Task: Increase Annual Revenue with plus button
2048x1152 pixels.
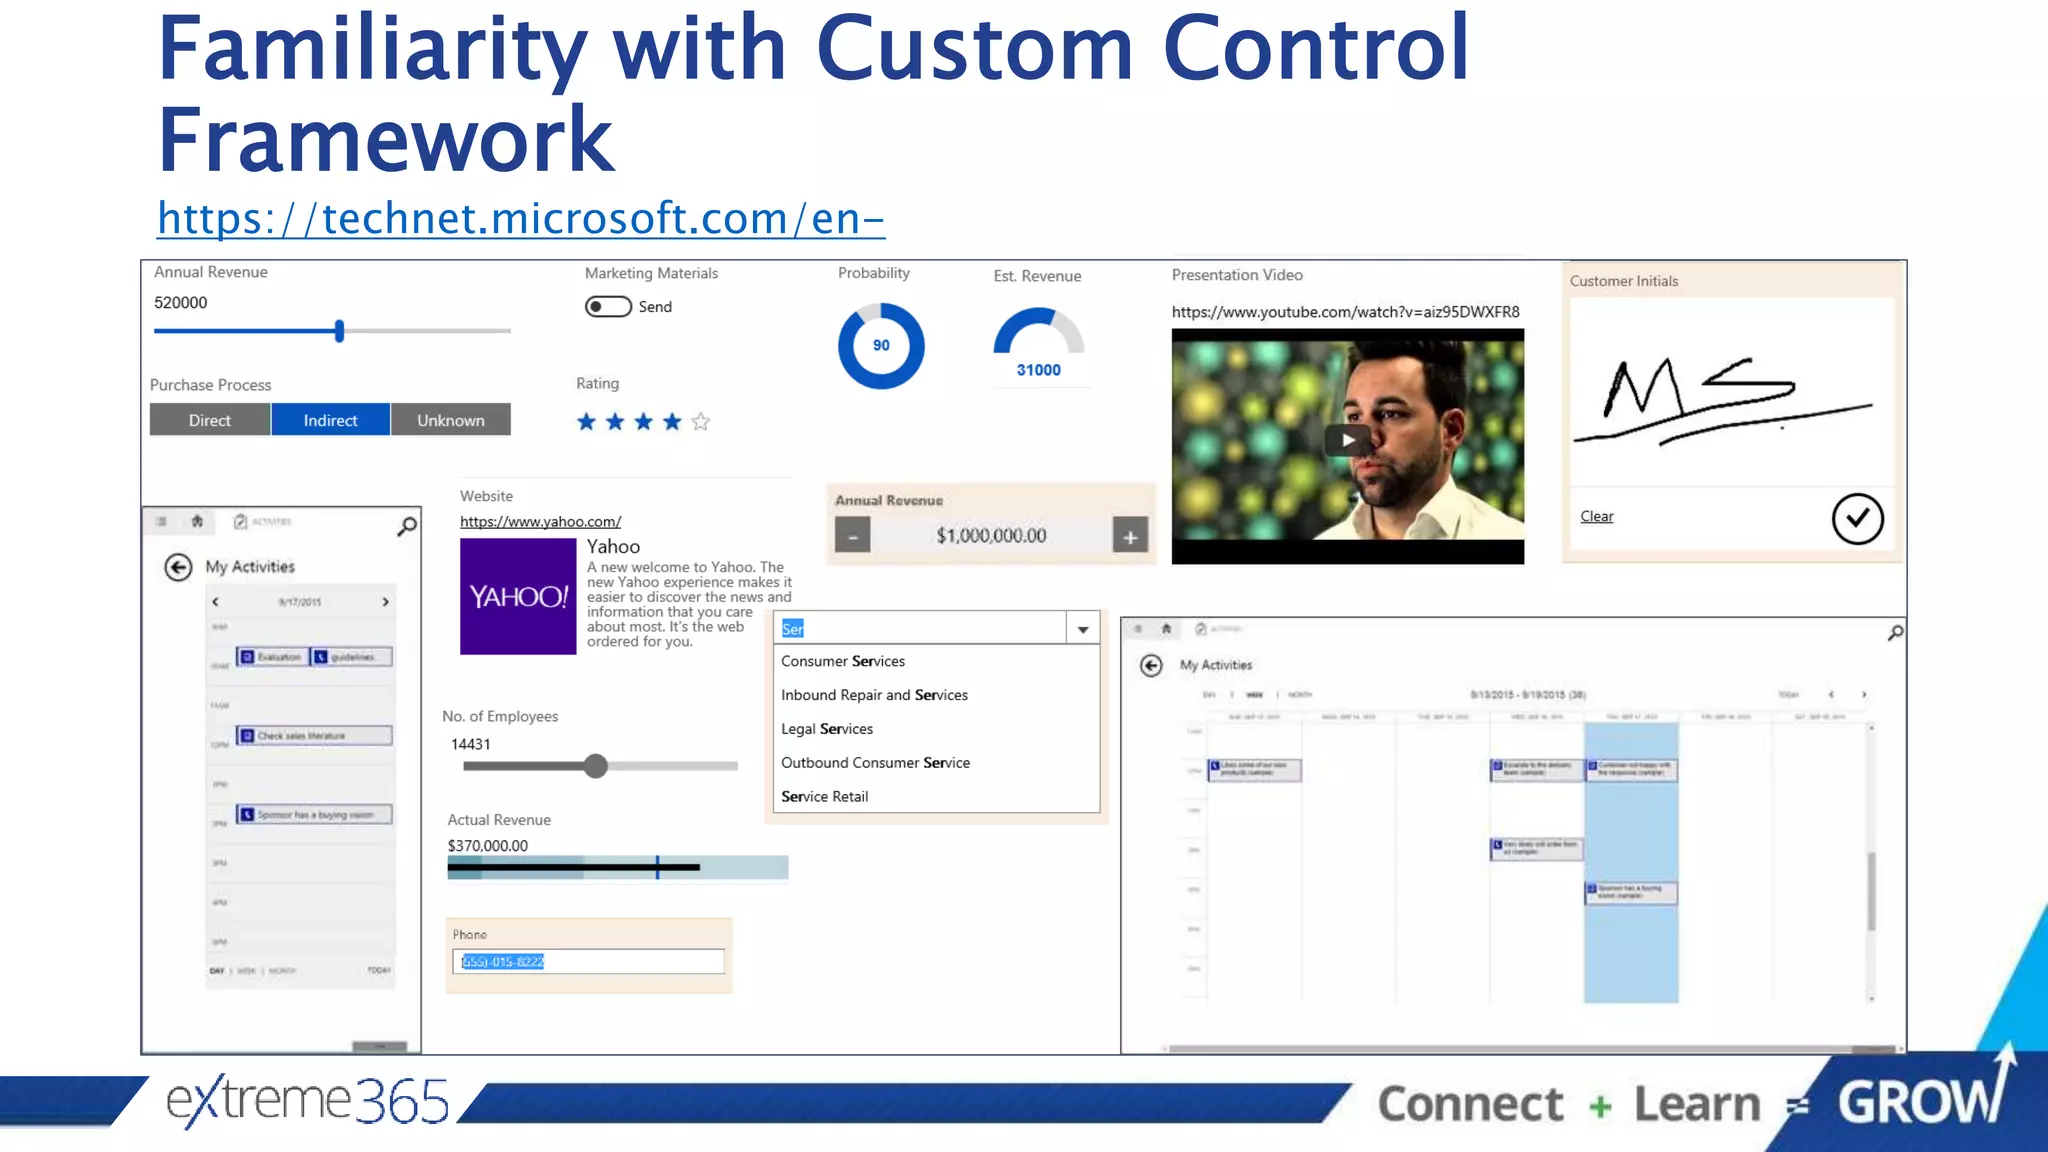Action: click(1130, 536)
